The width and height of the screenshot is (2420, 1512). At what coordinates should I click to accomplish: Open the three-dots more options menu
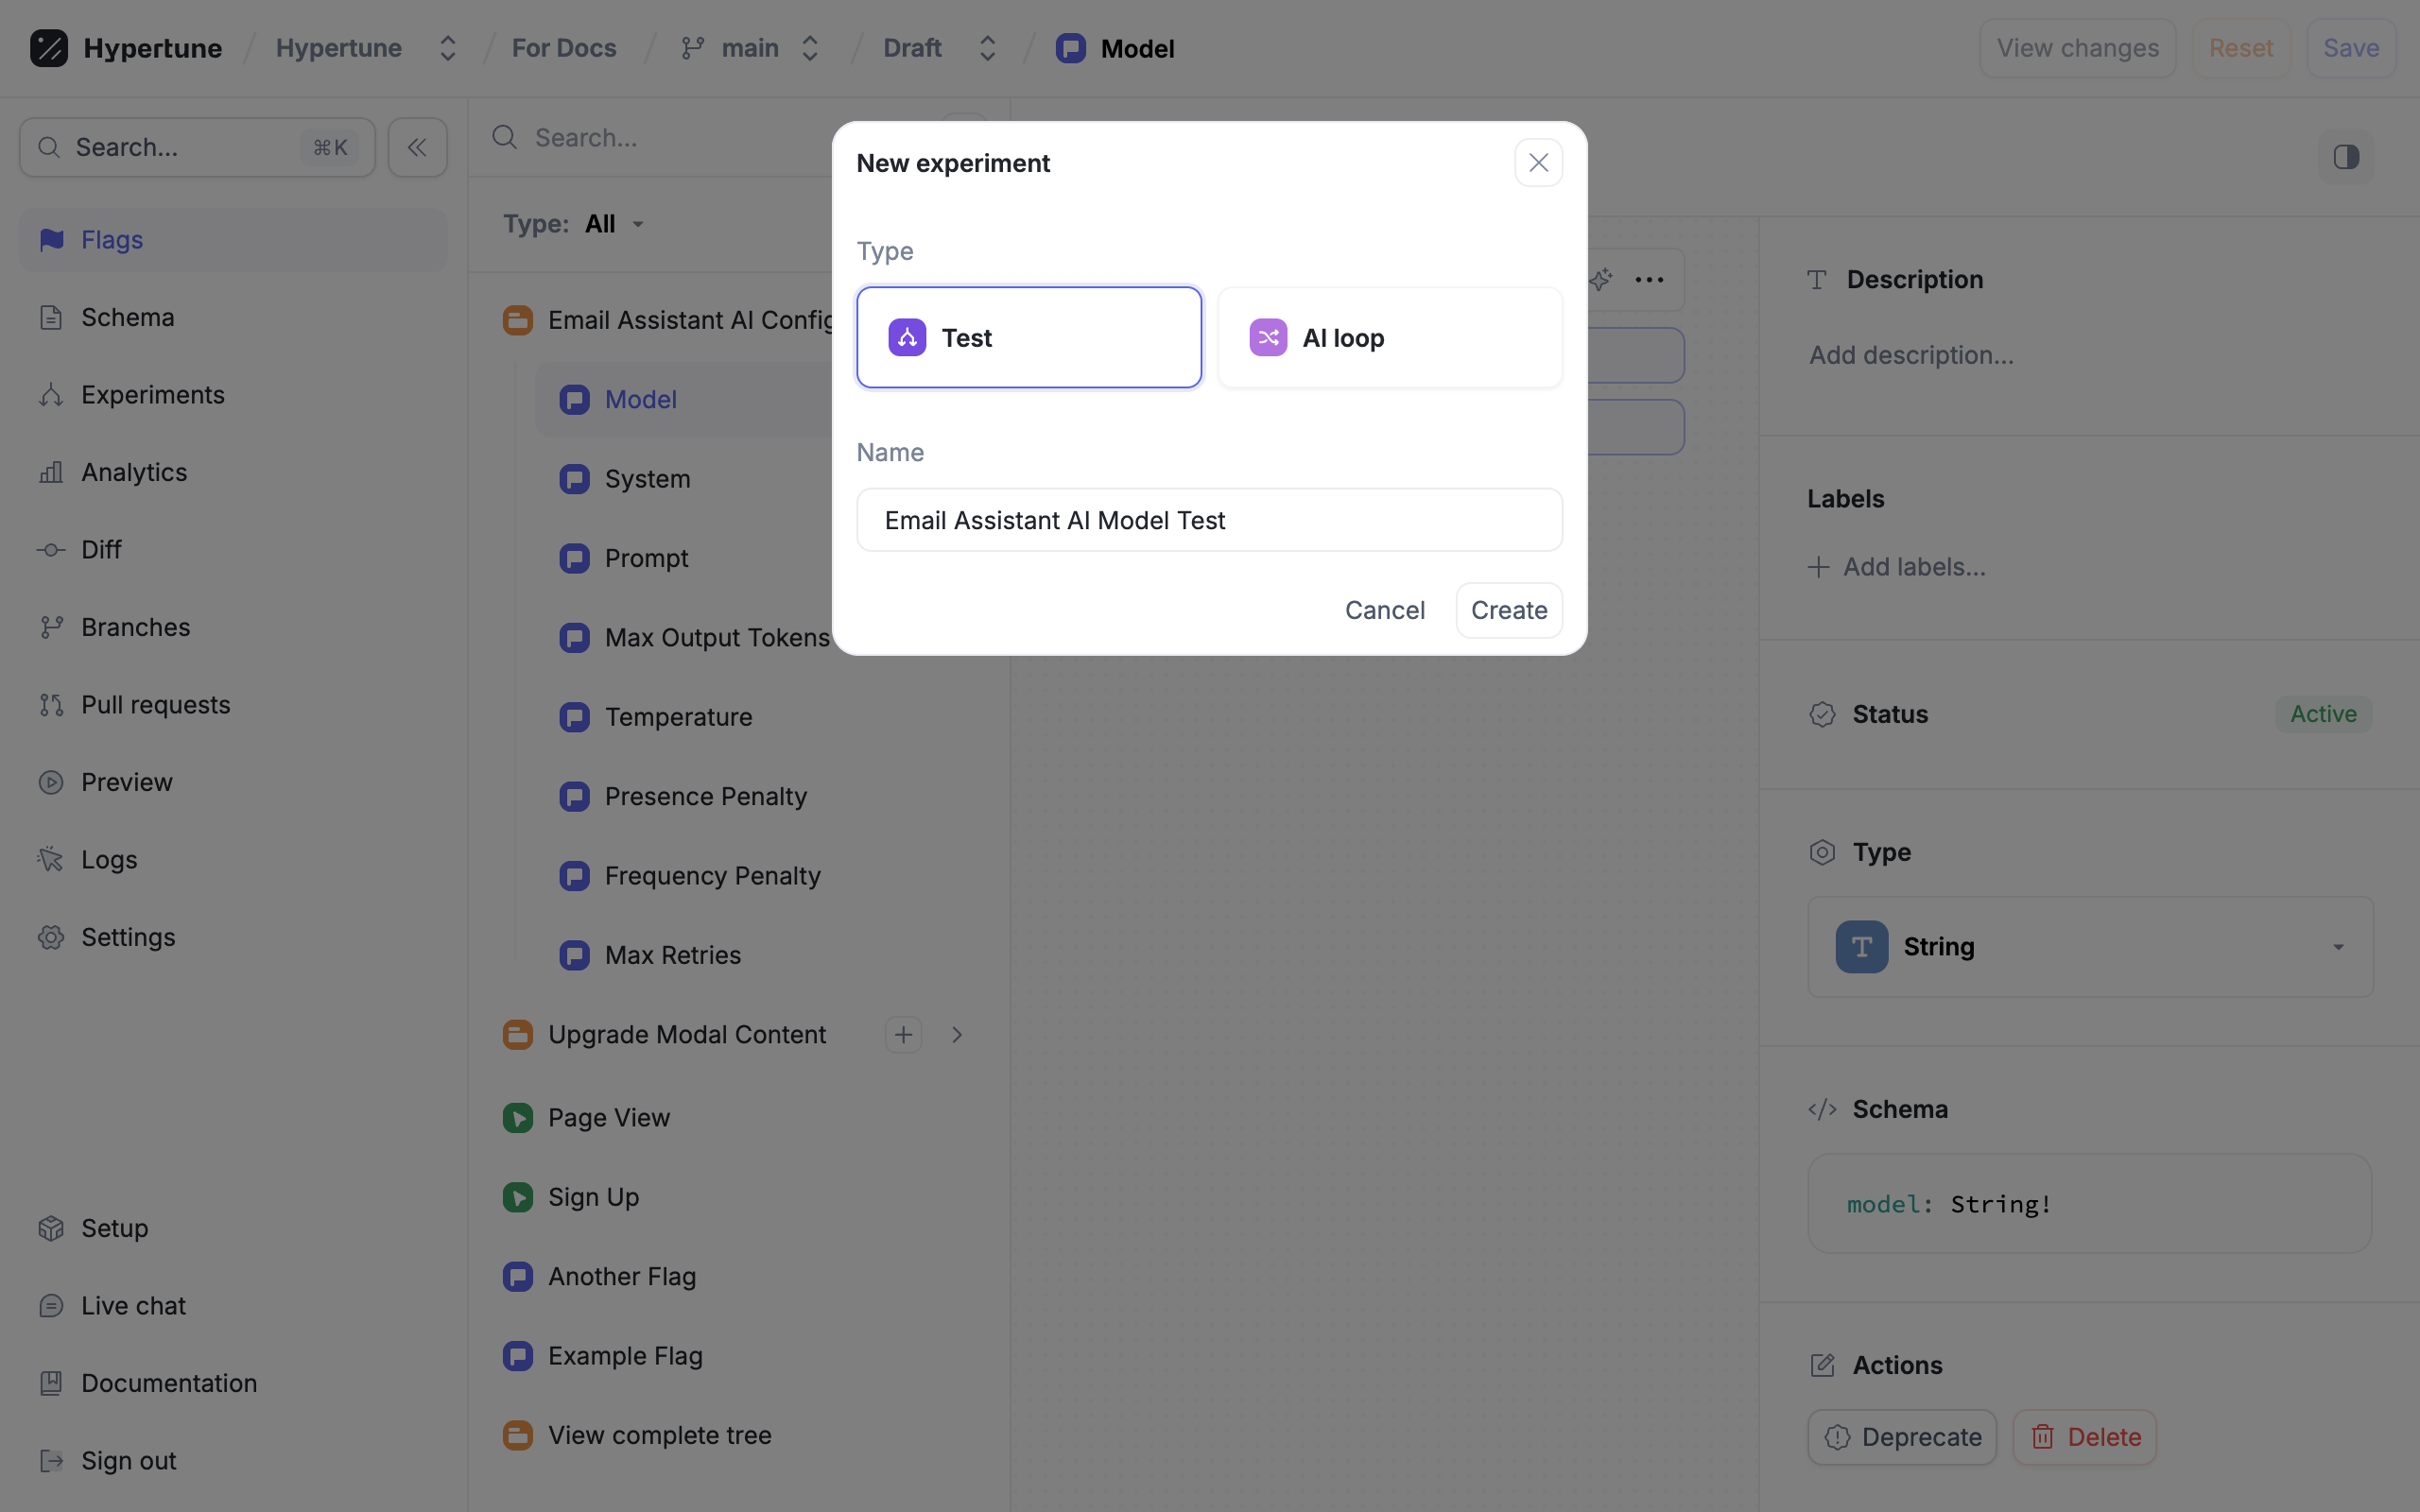tap(1649, 280)
